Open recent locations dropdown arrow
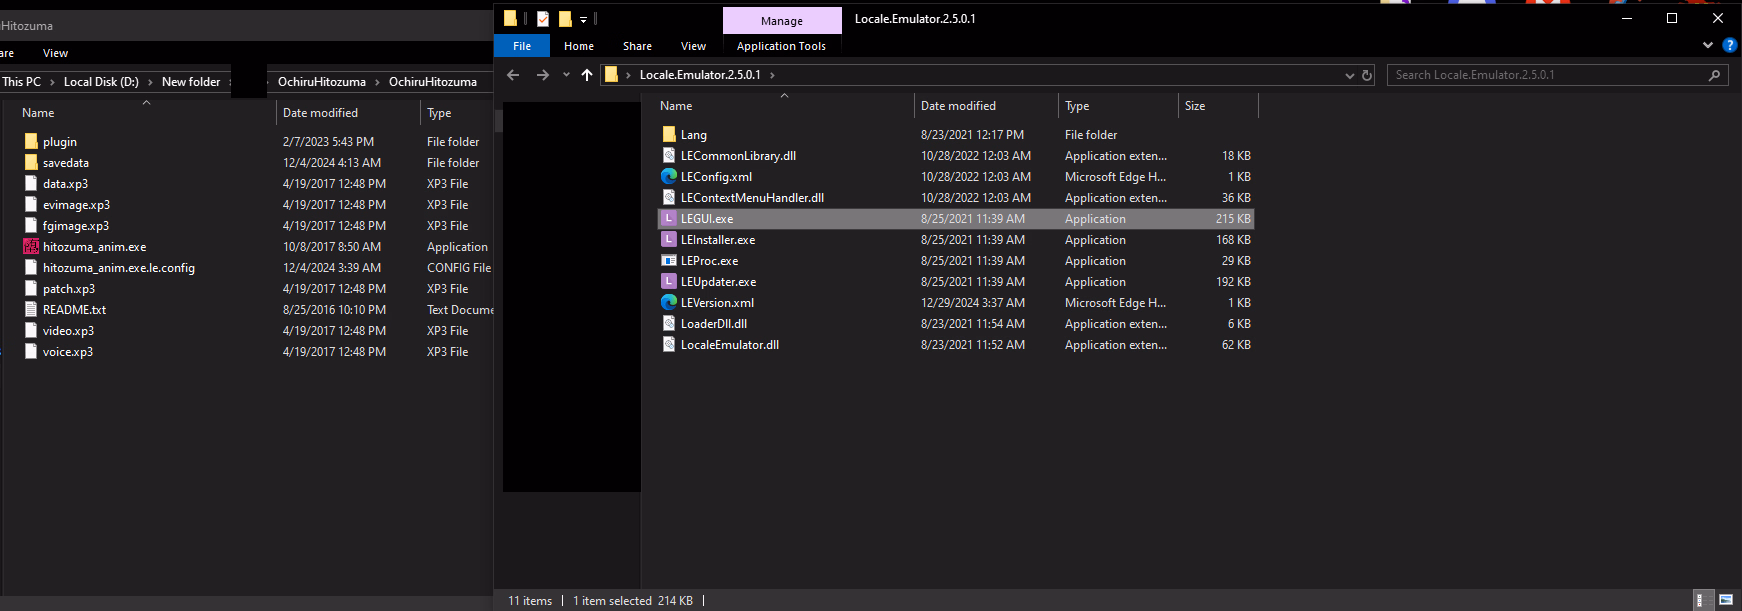Viewport: 1742px width, 611px height. (566, 75)
